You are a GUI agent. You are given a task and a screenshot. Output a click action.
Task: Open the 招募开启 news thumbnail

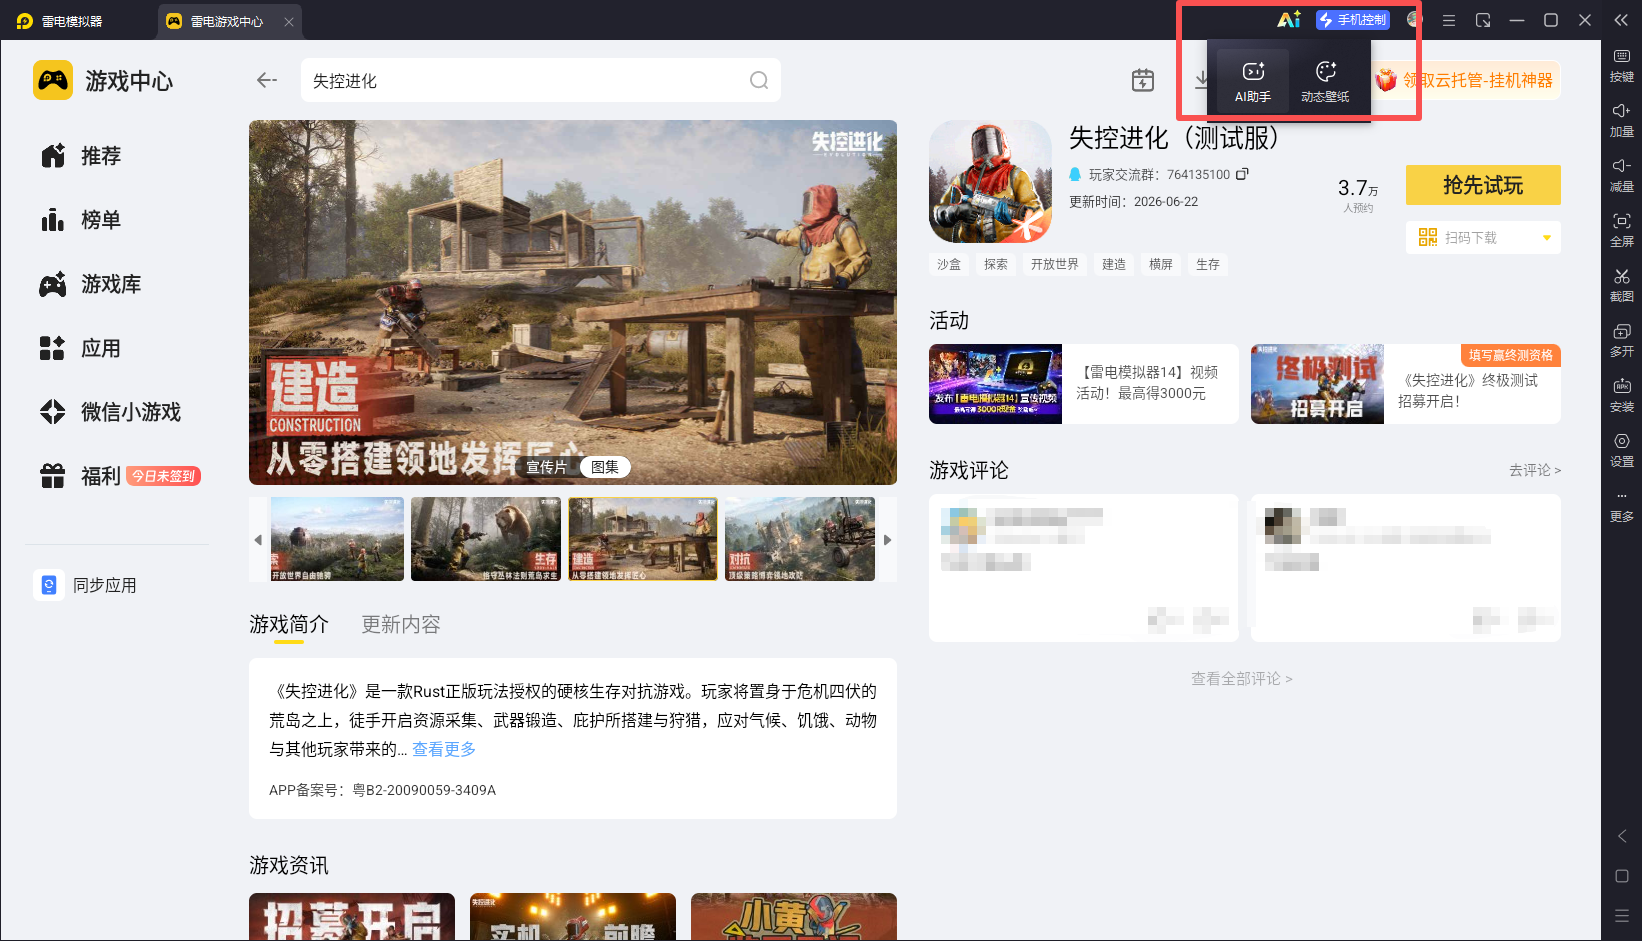[x=352, y=917]
